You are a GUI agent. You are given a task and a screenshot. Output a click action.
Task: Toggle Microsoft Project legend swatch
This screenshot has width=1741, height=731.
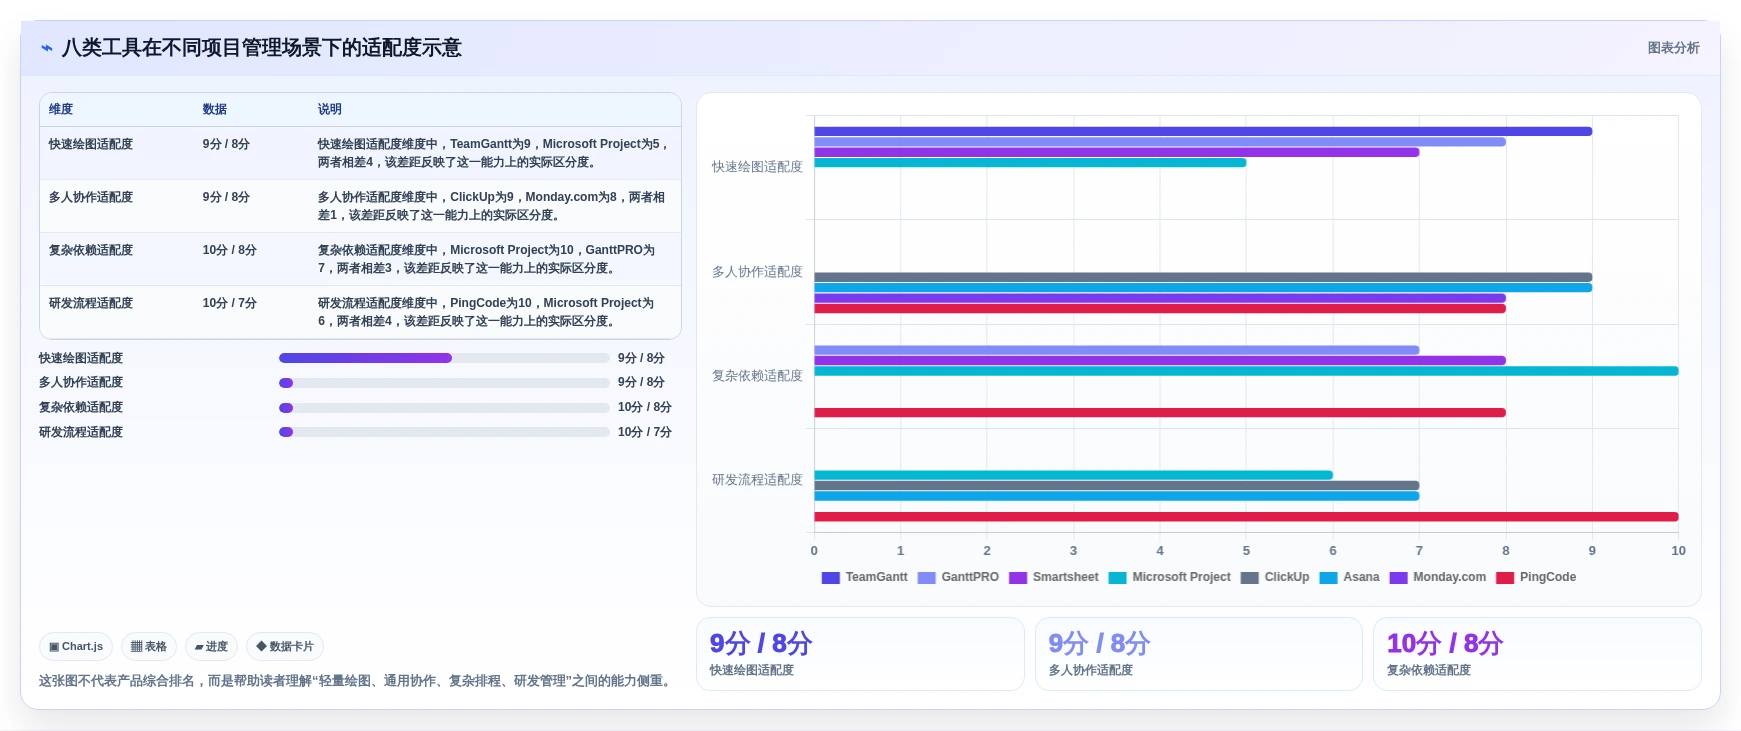[1118, 578]
